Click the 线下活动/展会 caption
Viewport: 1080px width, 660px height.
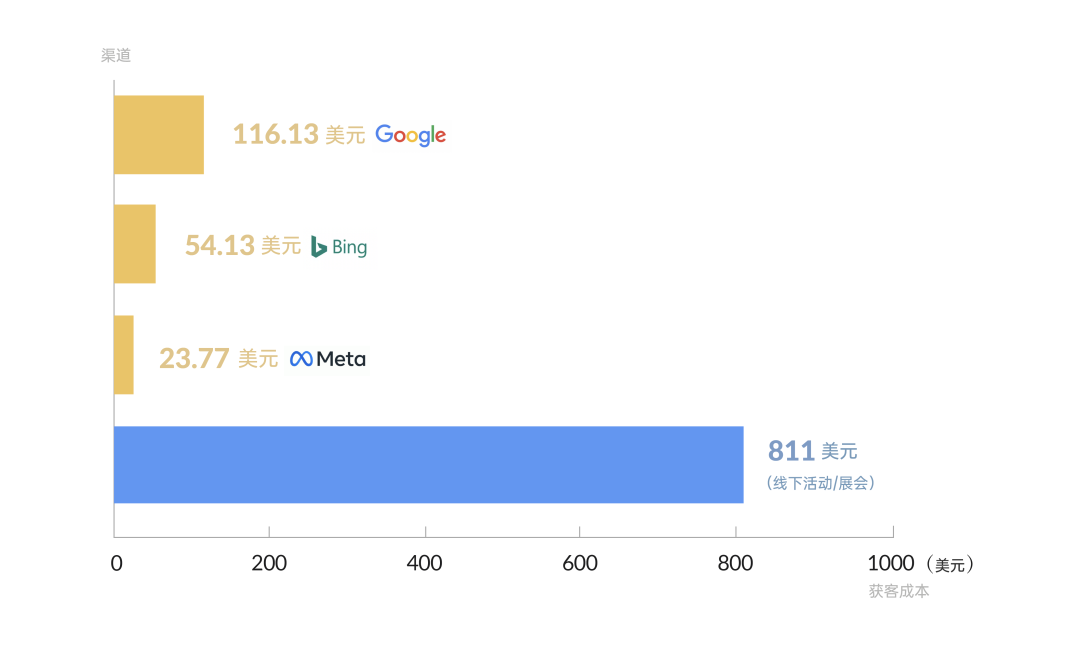(820, 483)
